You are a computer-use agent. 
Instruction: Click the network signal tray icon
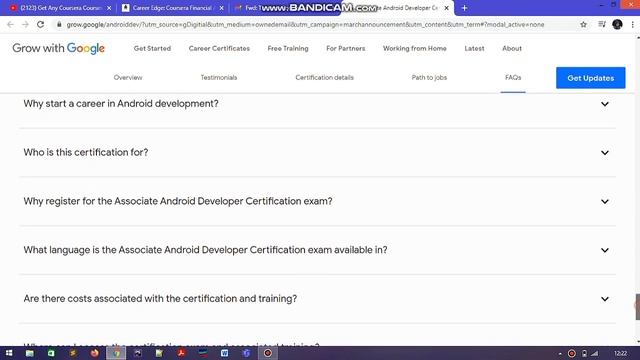(595, 353)
